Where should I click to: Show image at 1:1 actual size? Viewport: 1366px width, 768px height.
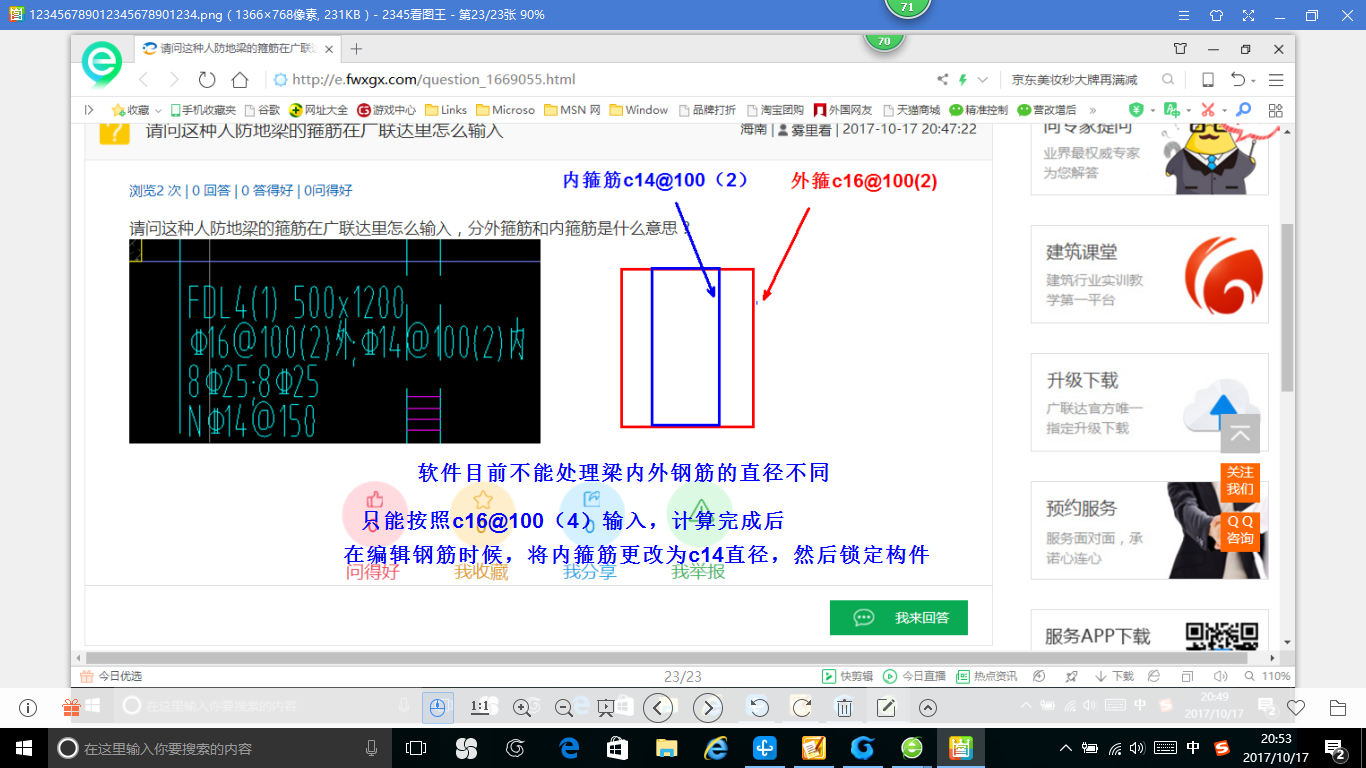[x=480, y=708]
